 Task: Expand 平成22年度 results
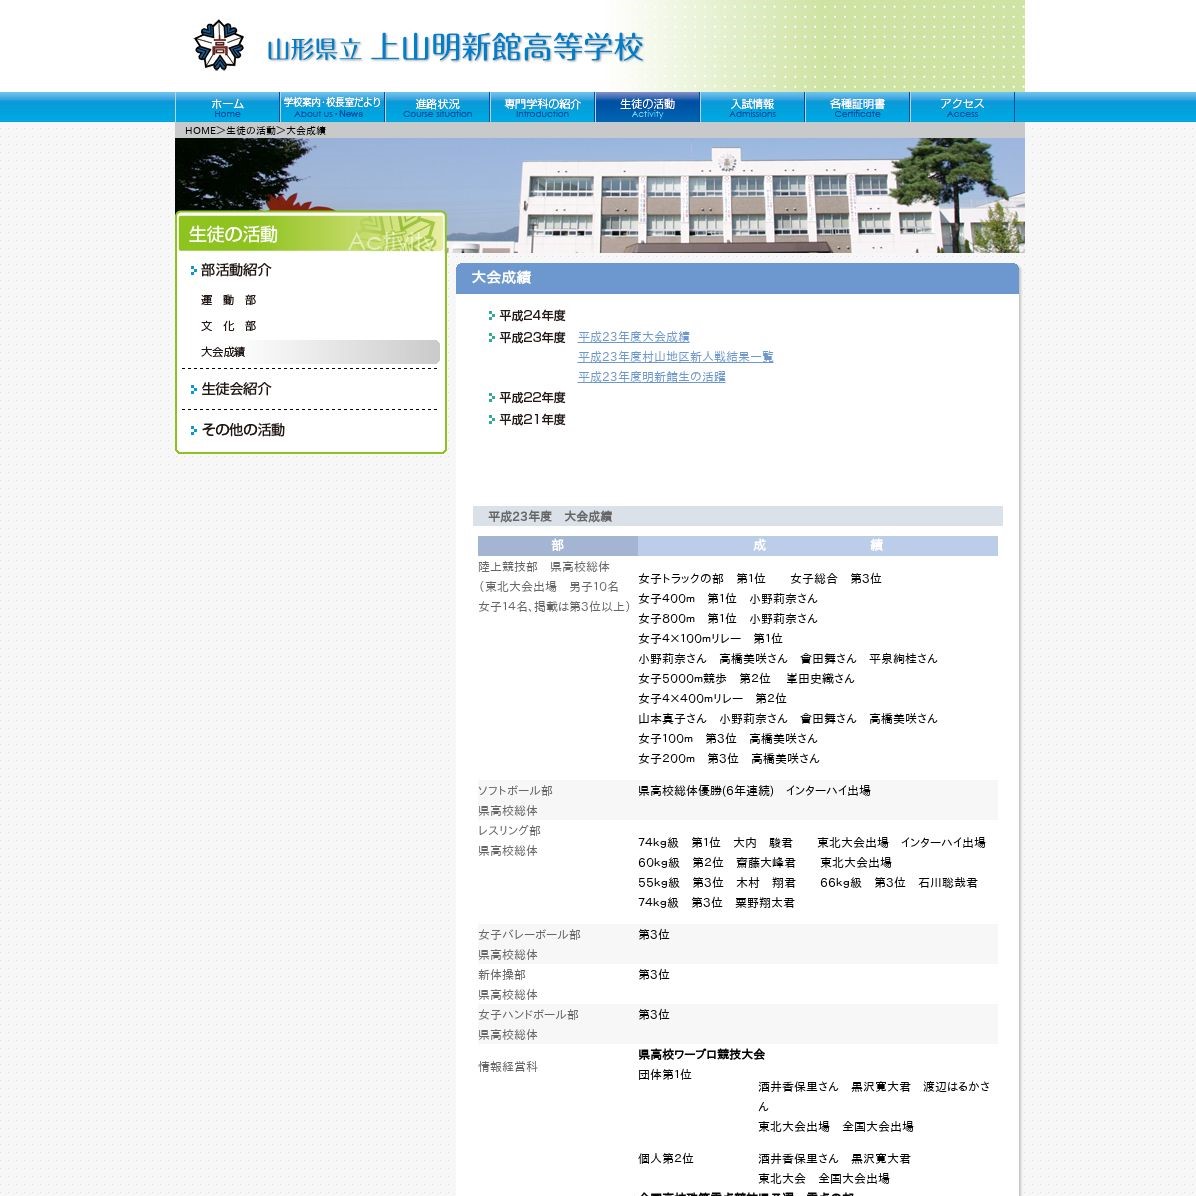[532, 398]
